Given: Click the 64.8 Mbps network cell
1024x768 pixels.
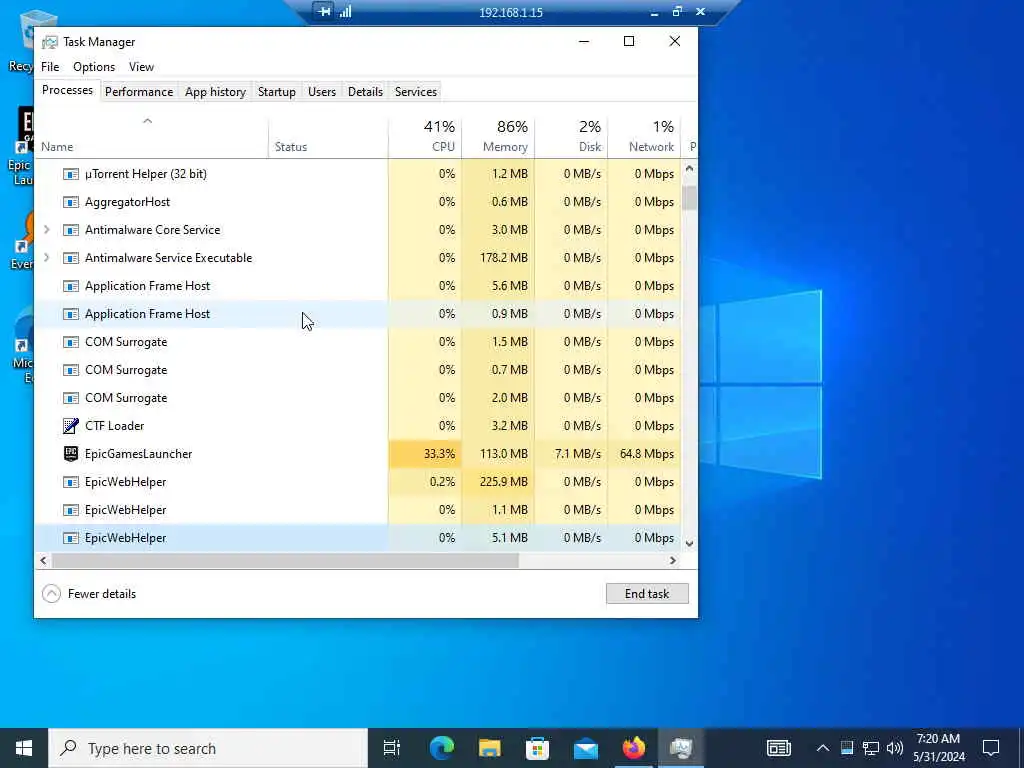Looking at the screenshot, I should tap(645, 454).
